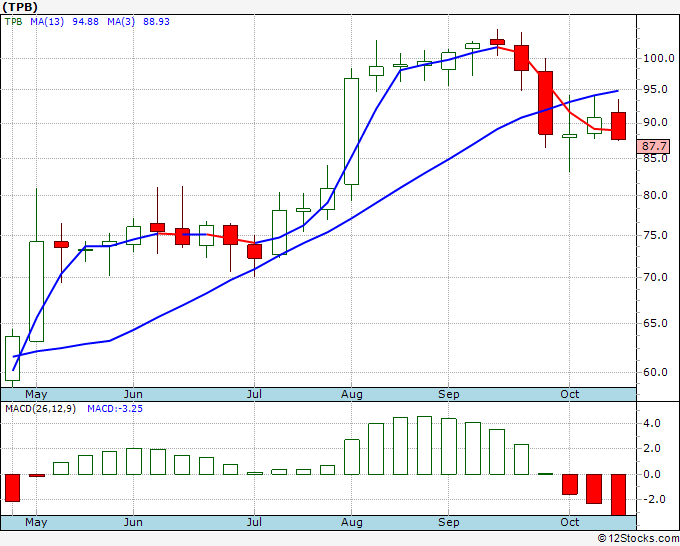Select Jul on the price chart time axis
This screenshot has height=546, width=680.
click(x=254, y=394)
